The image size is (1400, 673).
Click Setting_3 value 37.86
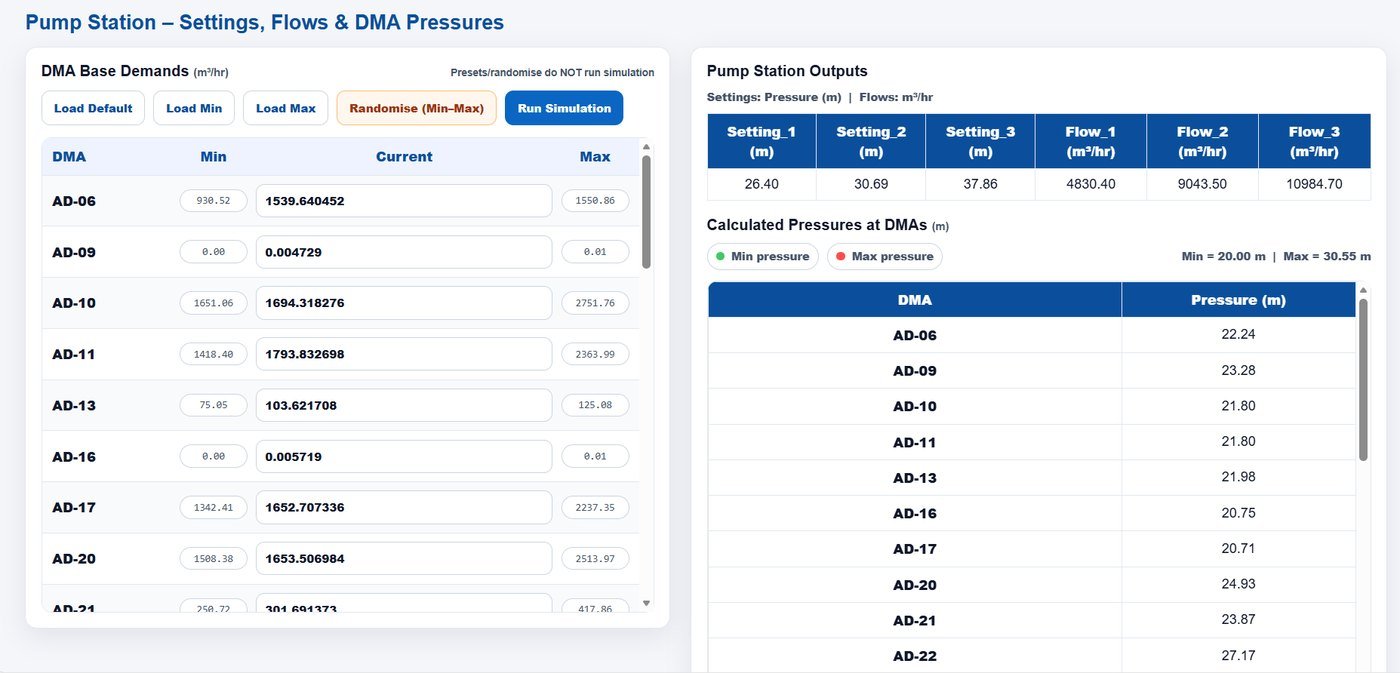coord(980,184)
